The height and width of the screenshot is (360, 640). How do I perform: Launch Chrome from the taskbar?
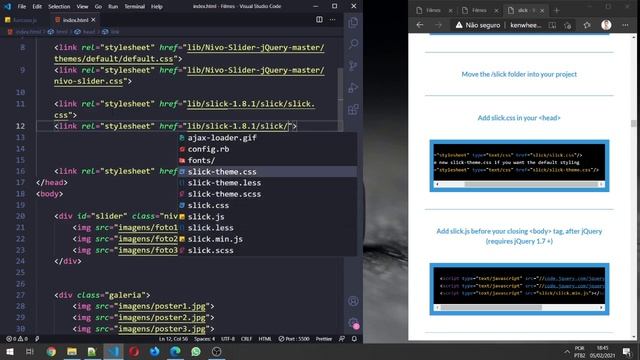[51, 351]
